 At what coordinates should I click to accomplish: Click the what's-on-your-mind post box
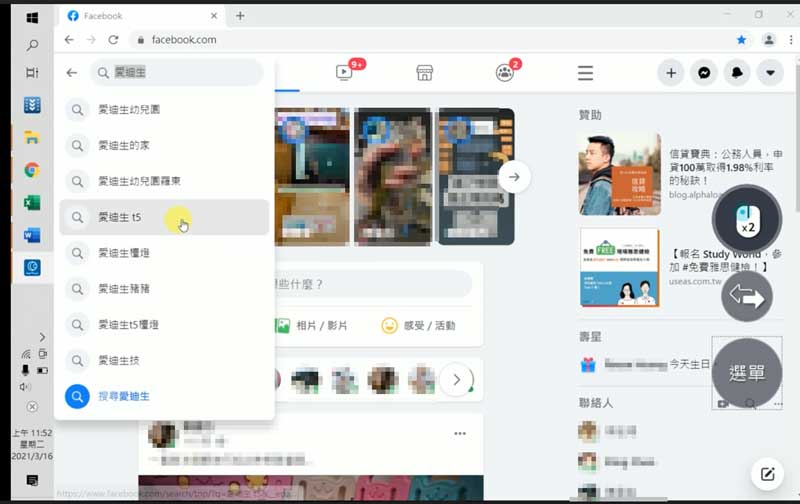click(x=373, y=284)
